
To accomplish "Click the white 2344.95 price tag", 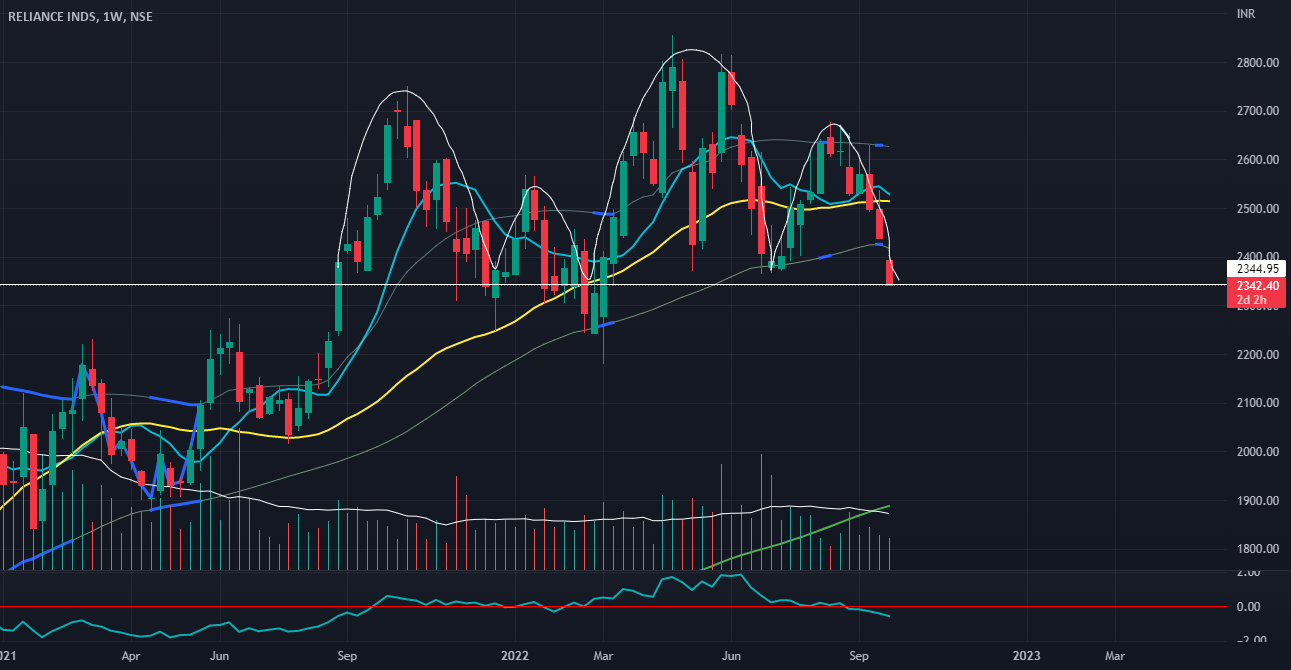I will [1255, 268].
